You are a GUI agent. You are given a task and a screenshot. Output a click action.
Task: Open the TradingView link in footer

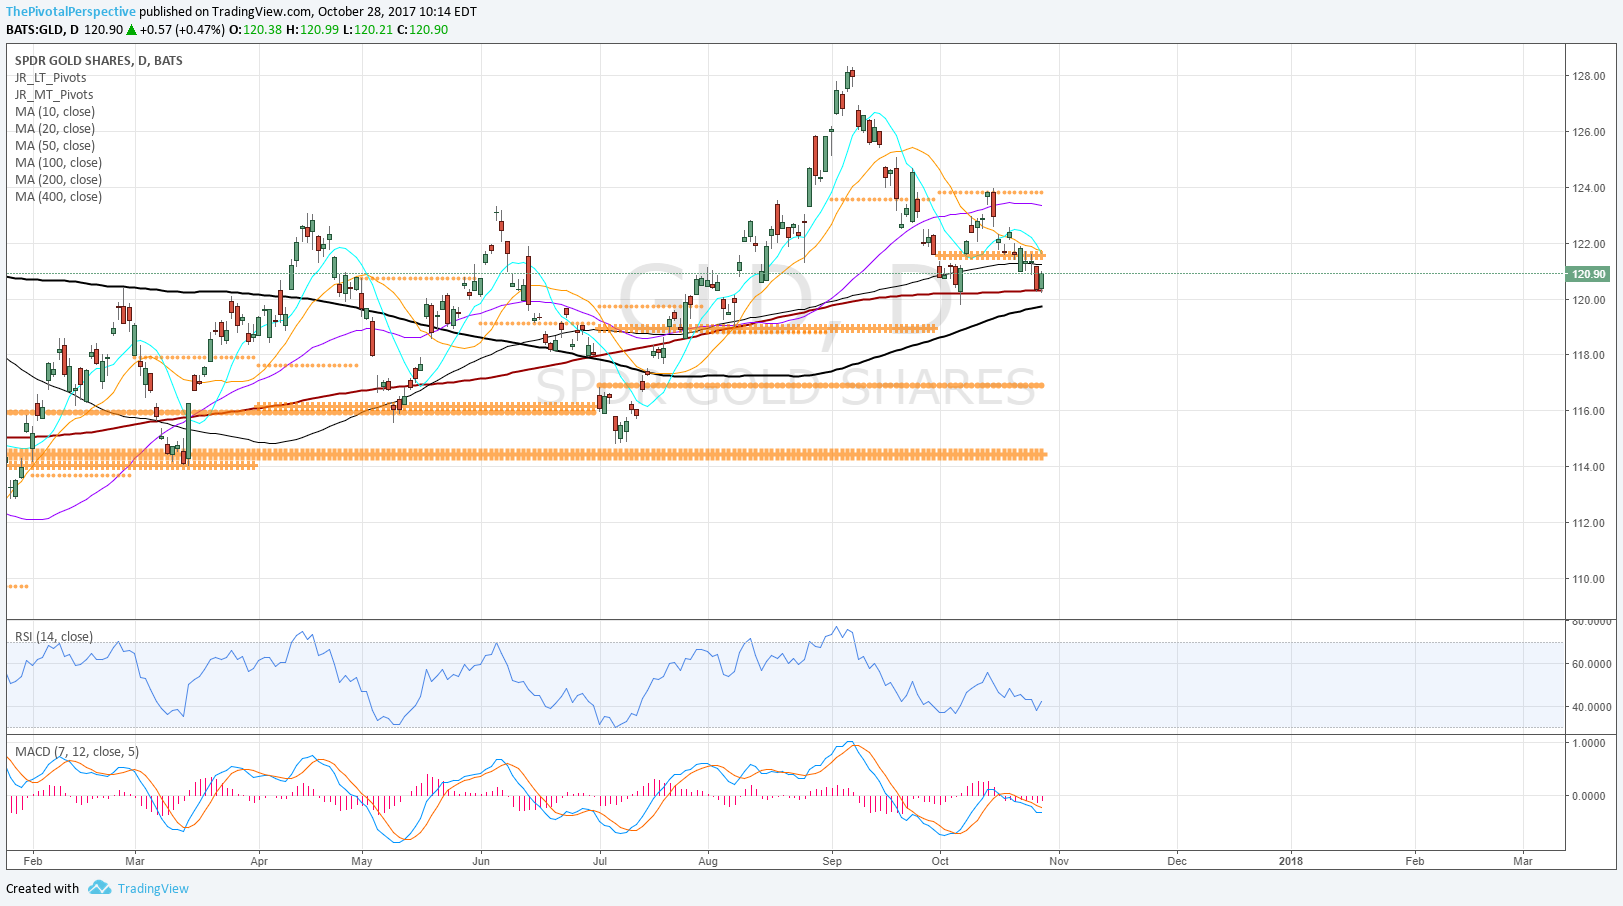click(153, 888)
